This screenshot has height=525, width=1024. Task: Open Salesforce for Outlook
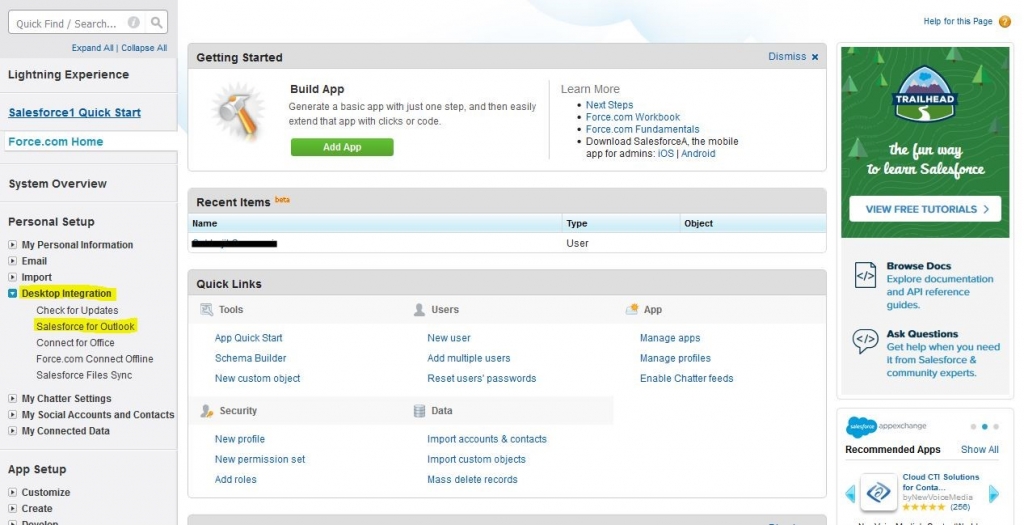tap(86, 326)
